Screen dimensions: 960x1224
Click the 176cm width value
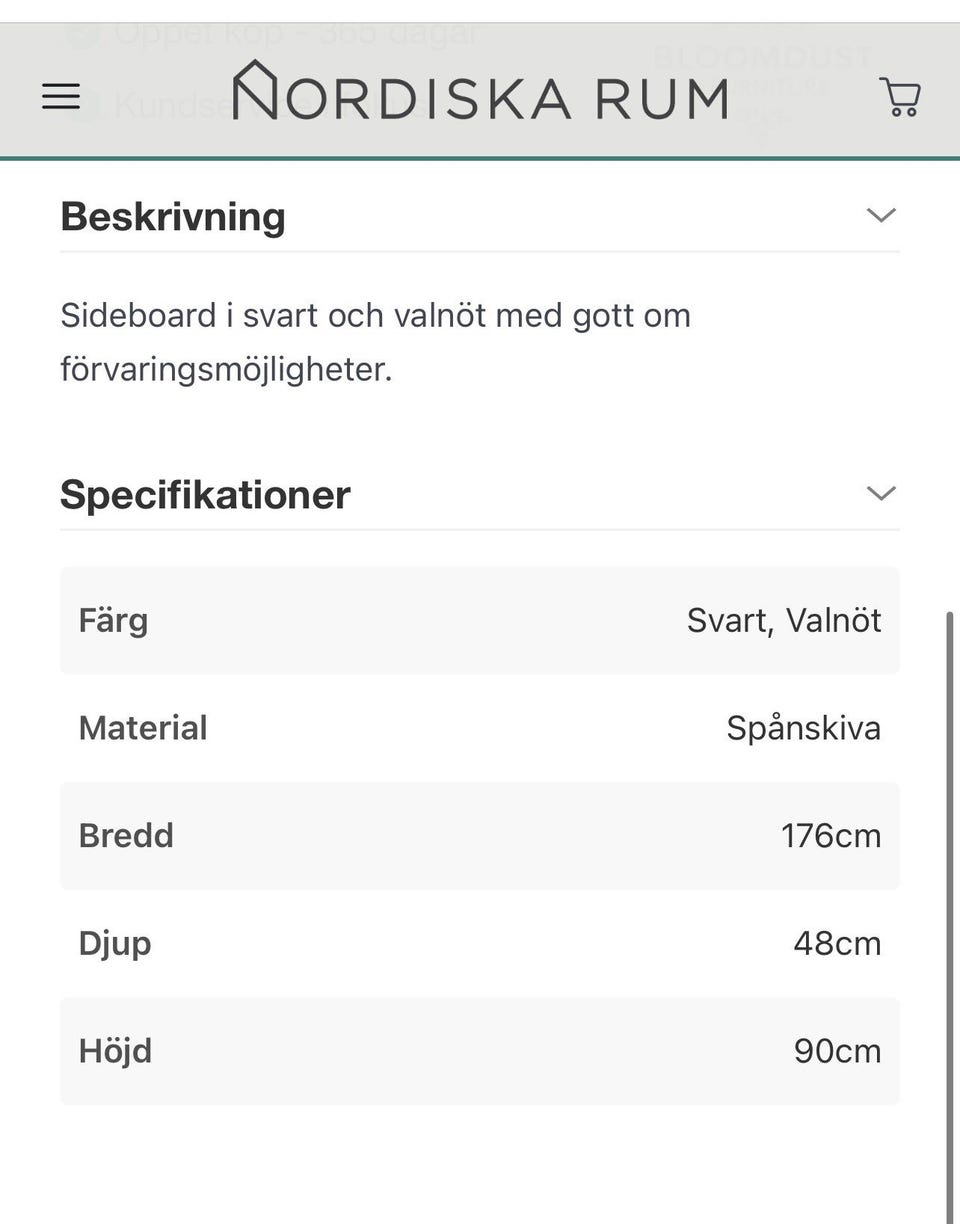pyautogui.click(x=831, y=835)
